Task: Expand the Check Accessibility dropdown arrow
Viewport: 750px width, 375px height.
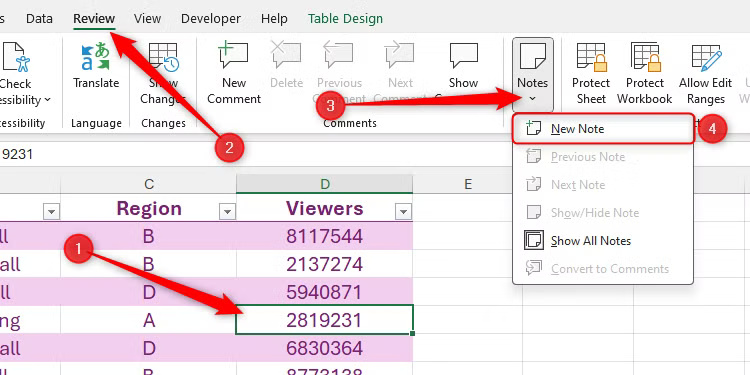Action: click(x=47, y=100)
